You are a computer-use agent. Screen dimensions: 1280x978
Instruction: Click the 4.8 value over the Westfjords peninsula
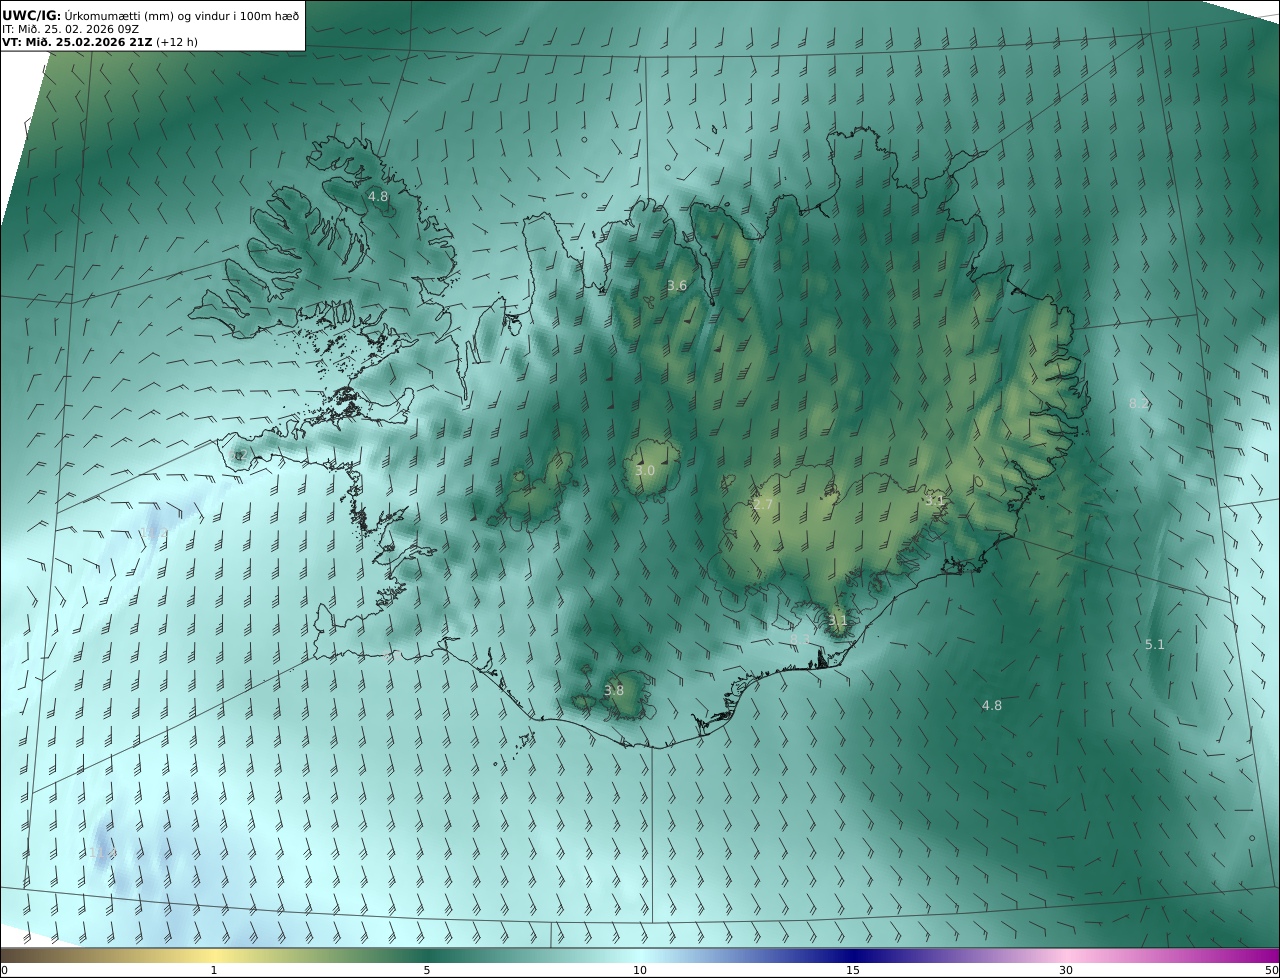[x=378, y=196]
